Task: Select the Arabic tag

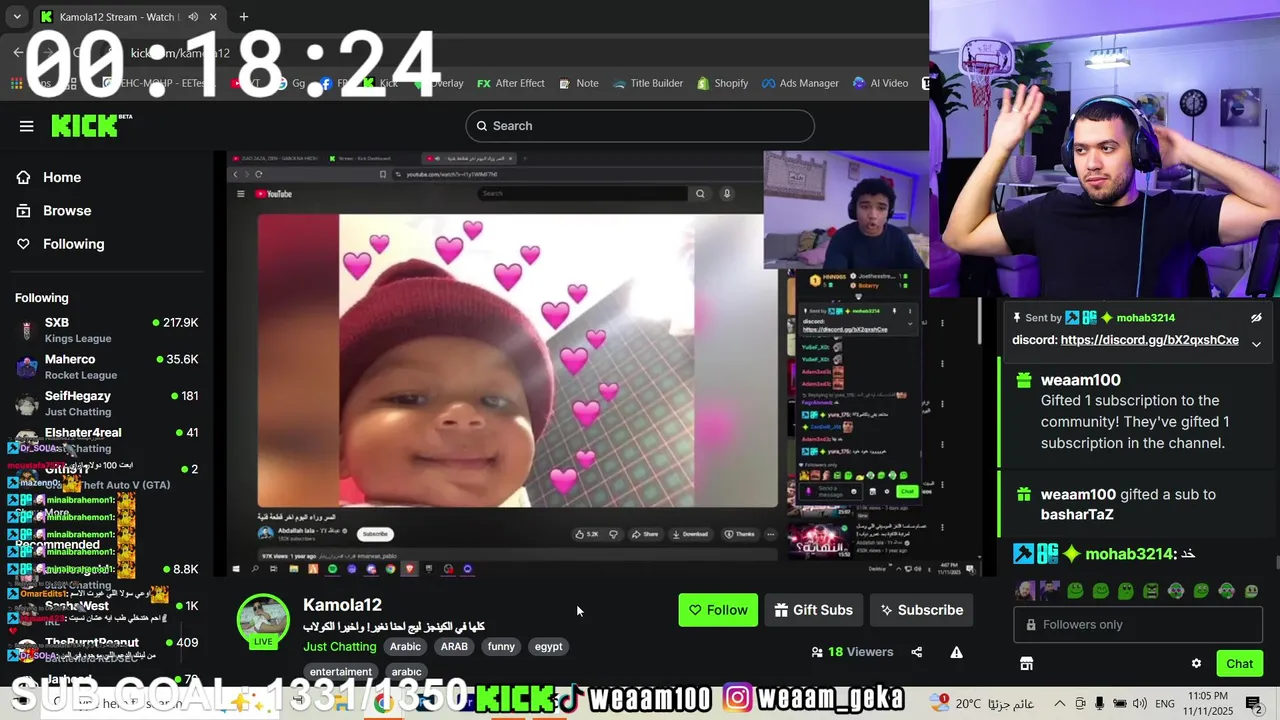Action: pyautogui.click(x=405, y=647)
